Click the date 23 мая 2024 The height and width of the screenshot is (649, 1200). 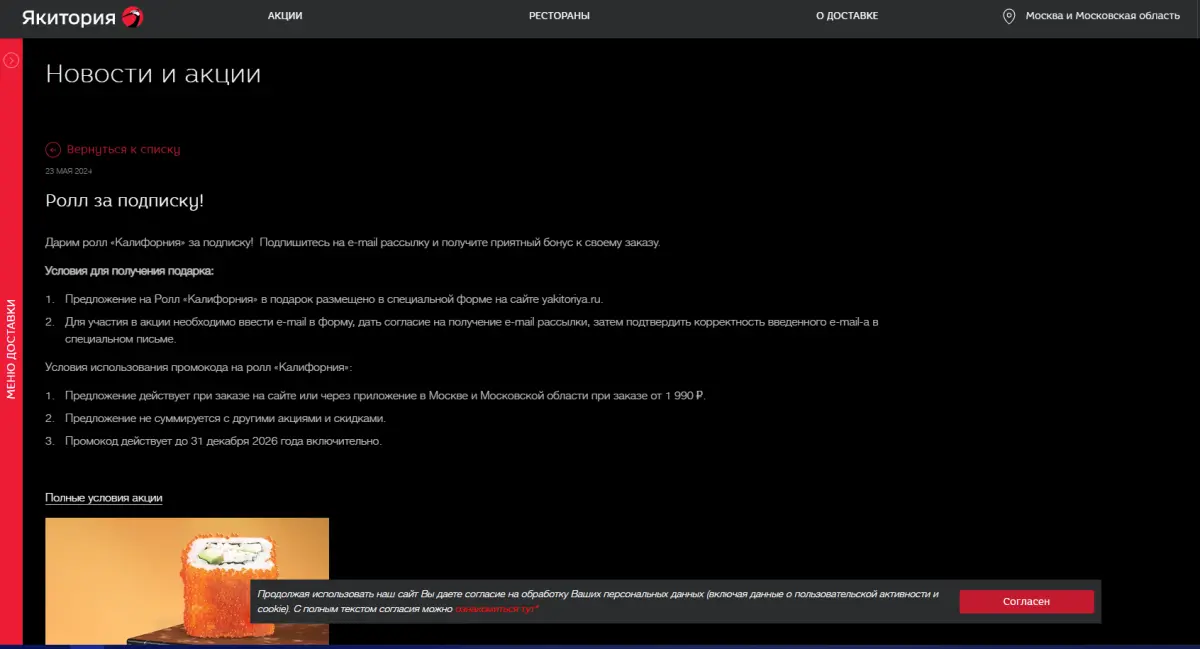(68, 171)
